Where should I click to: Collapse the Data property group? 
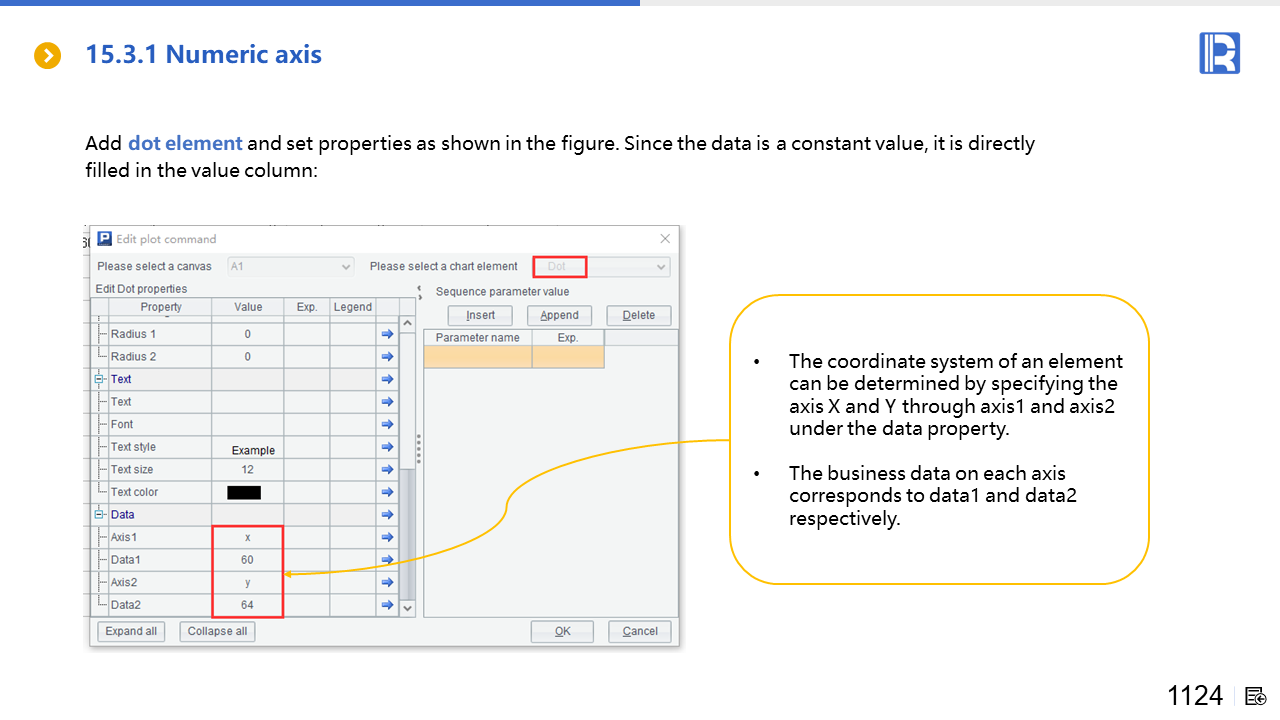[100, 515]
